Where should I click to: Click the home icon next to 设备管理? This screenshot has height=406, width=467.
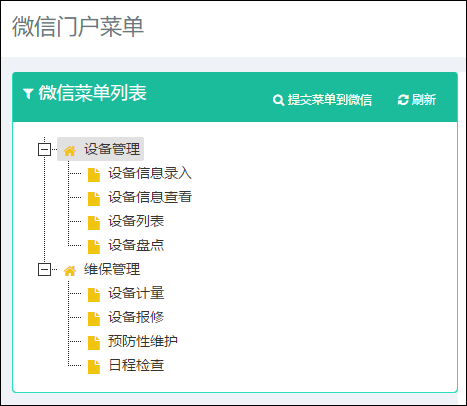(x=70, y=151)
